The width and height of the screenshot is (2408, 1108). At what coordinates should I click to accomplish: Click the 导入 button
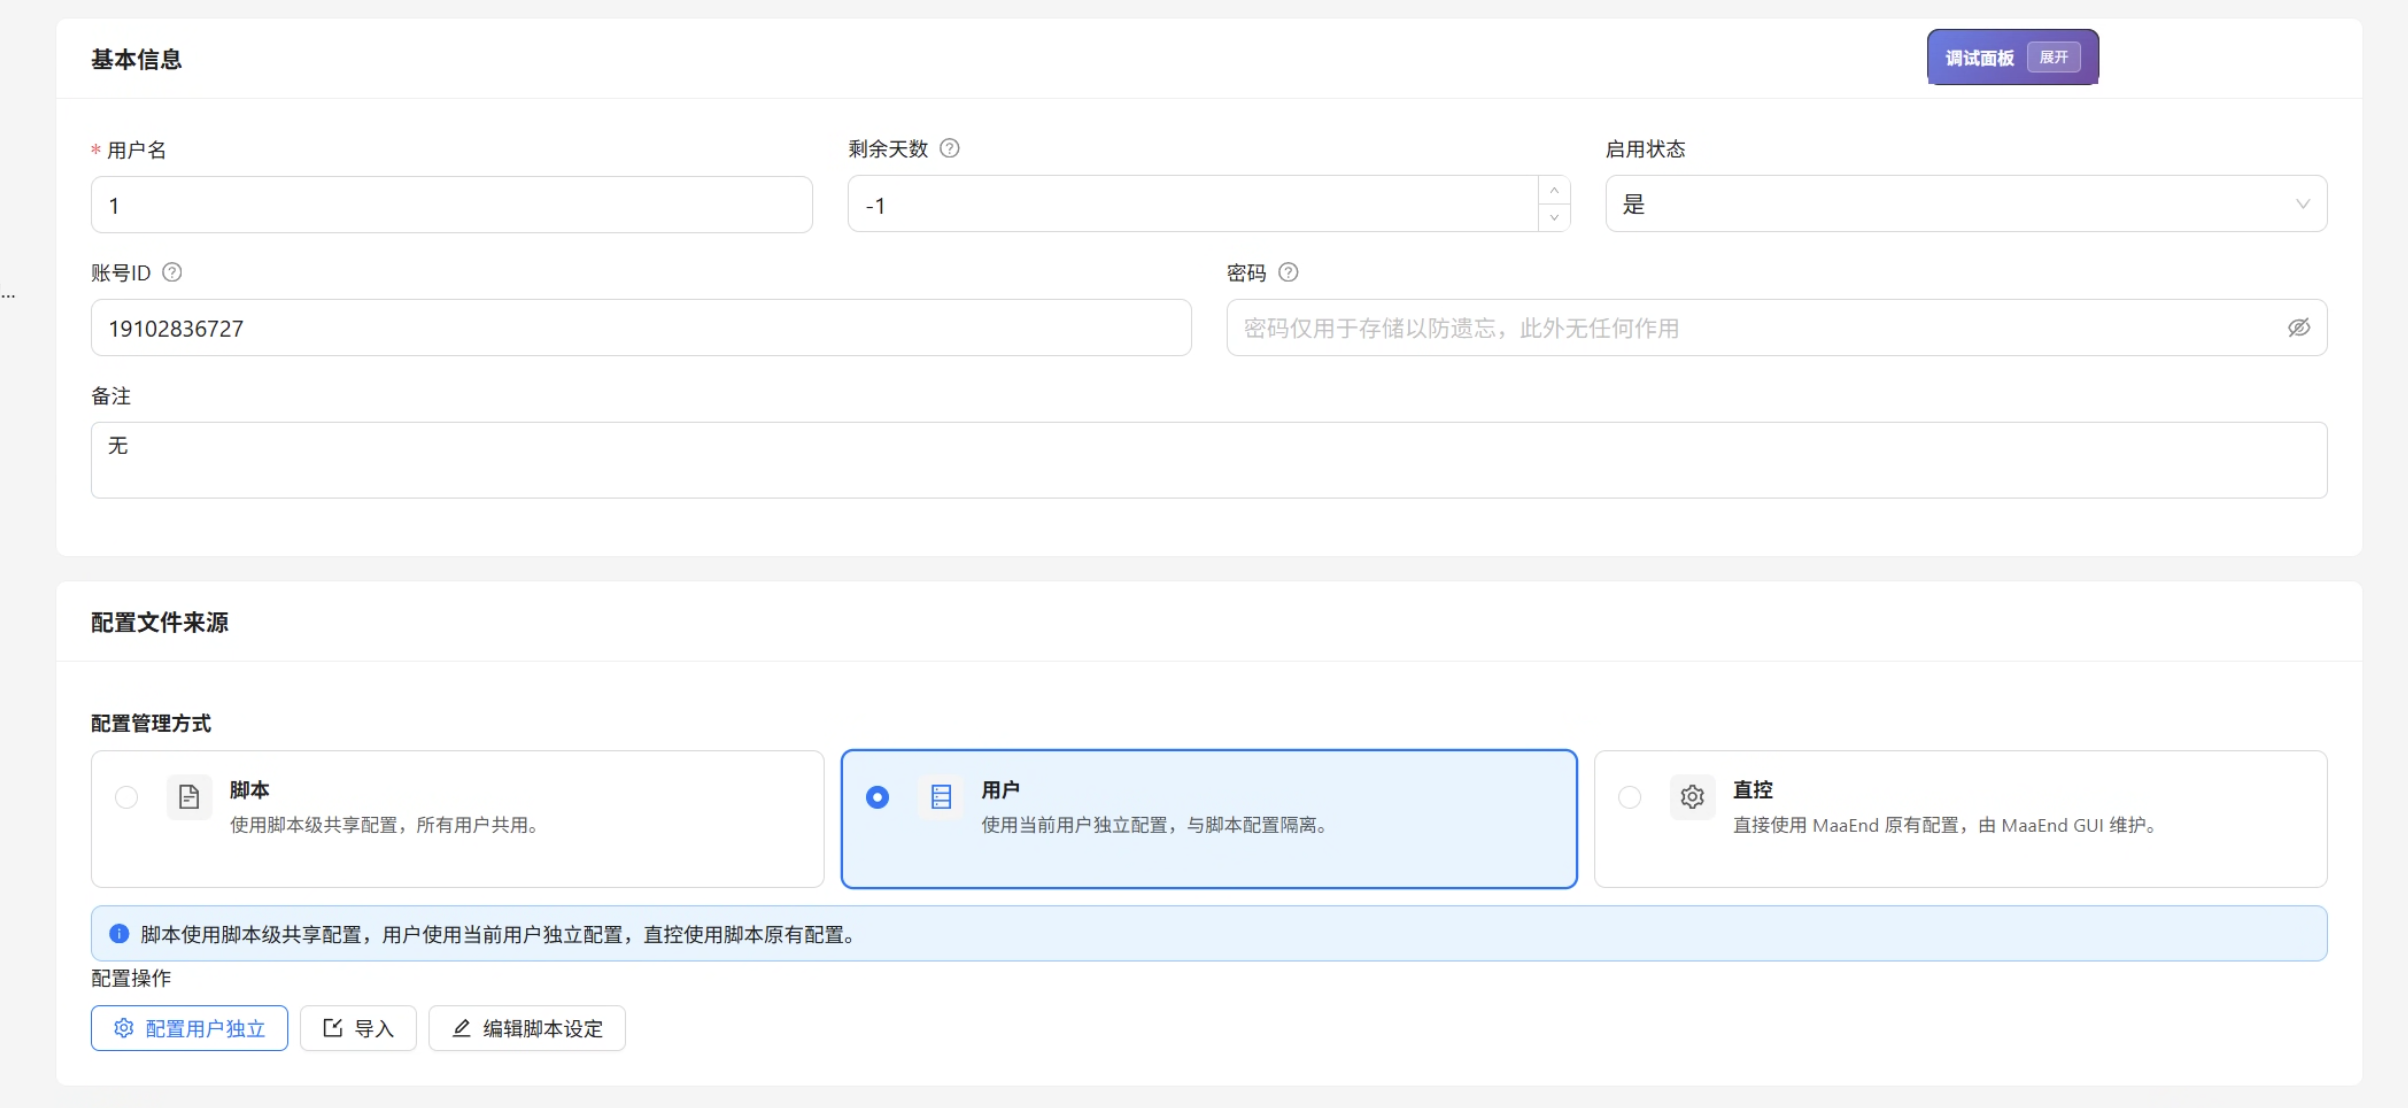358,1028
